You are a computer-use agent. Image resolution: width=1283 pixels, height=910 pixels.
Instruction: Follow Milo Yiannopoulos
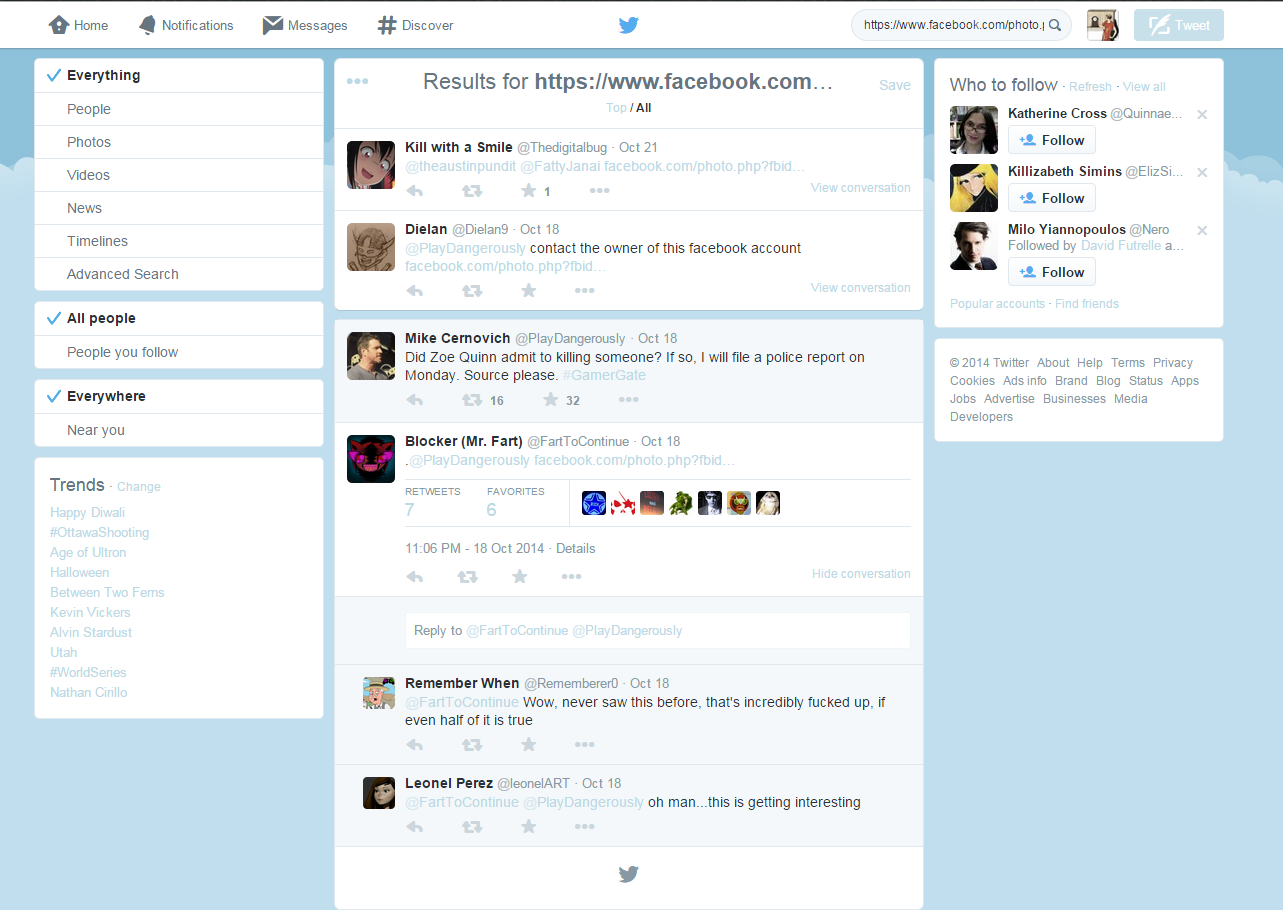pos(1052,272)
